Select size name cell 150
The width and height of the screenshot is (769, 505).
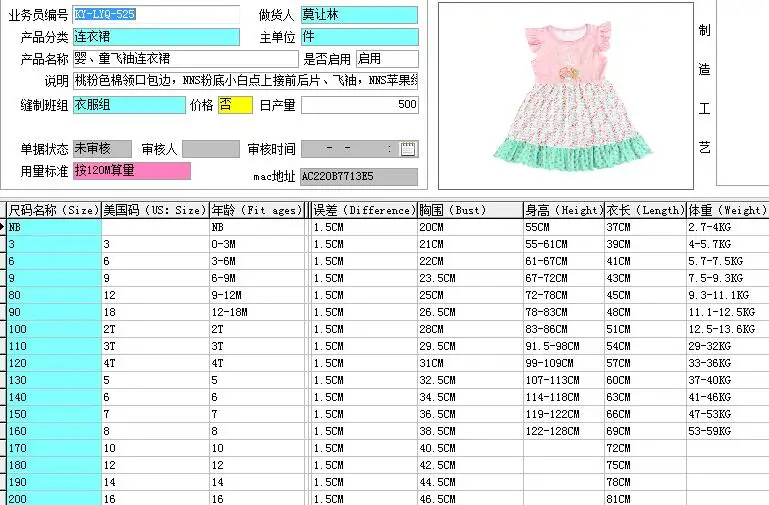point(54,414)
